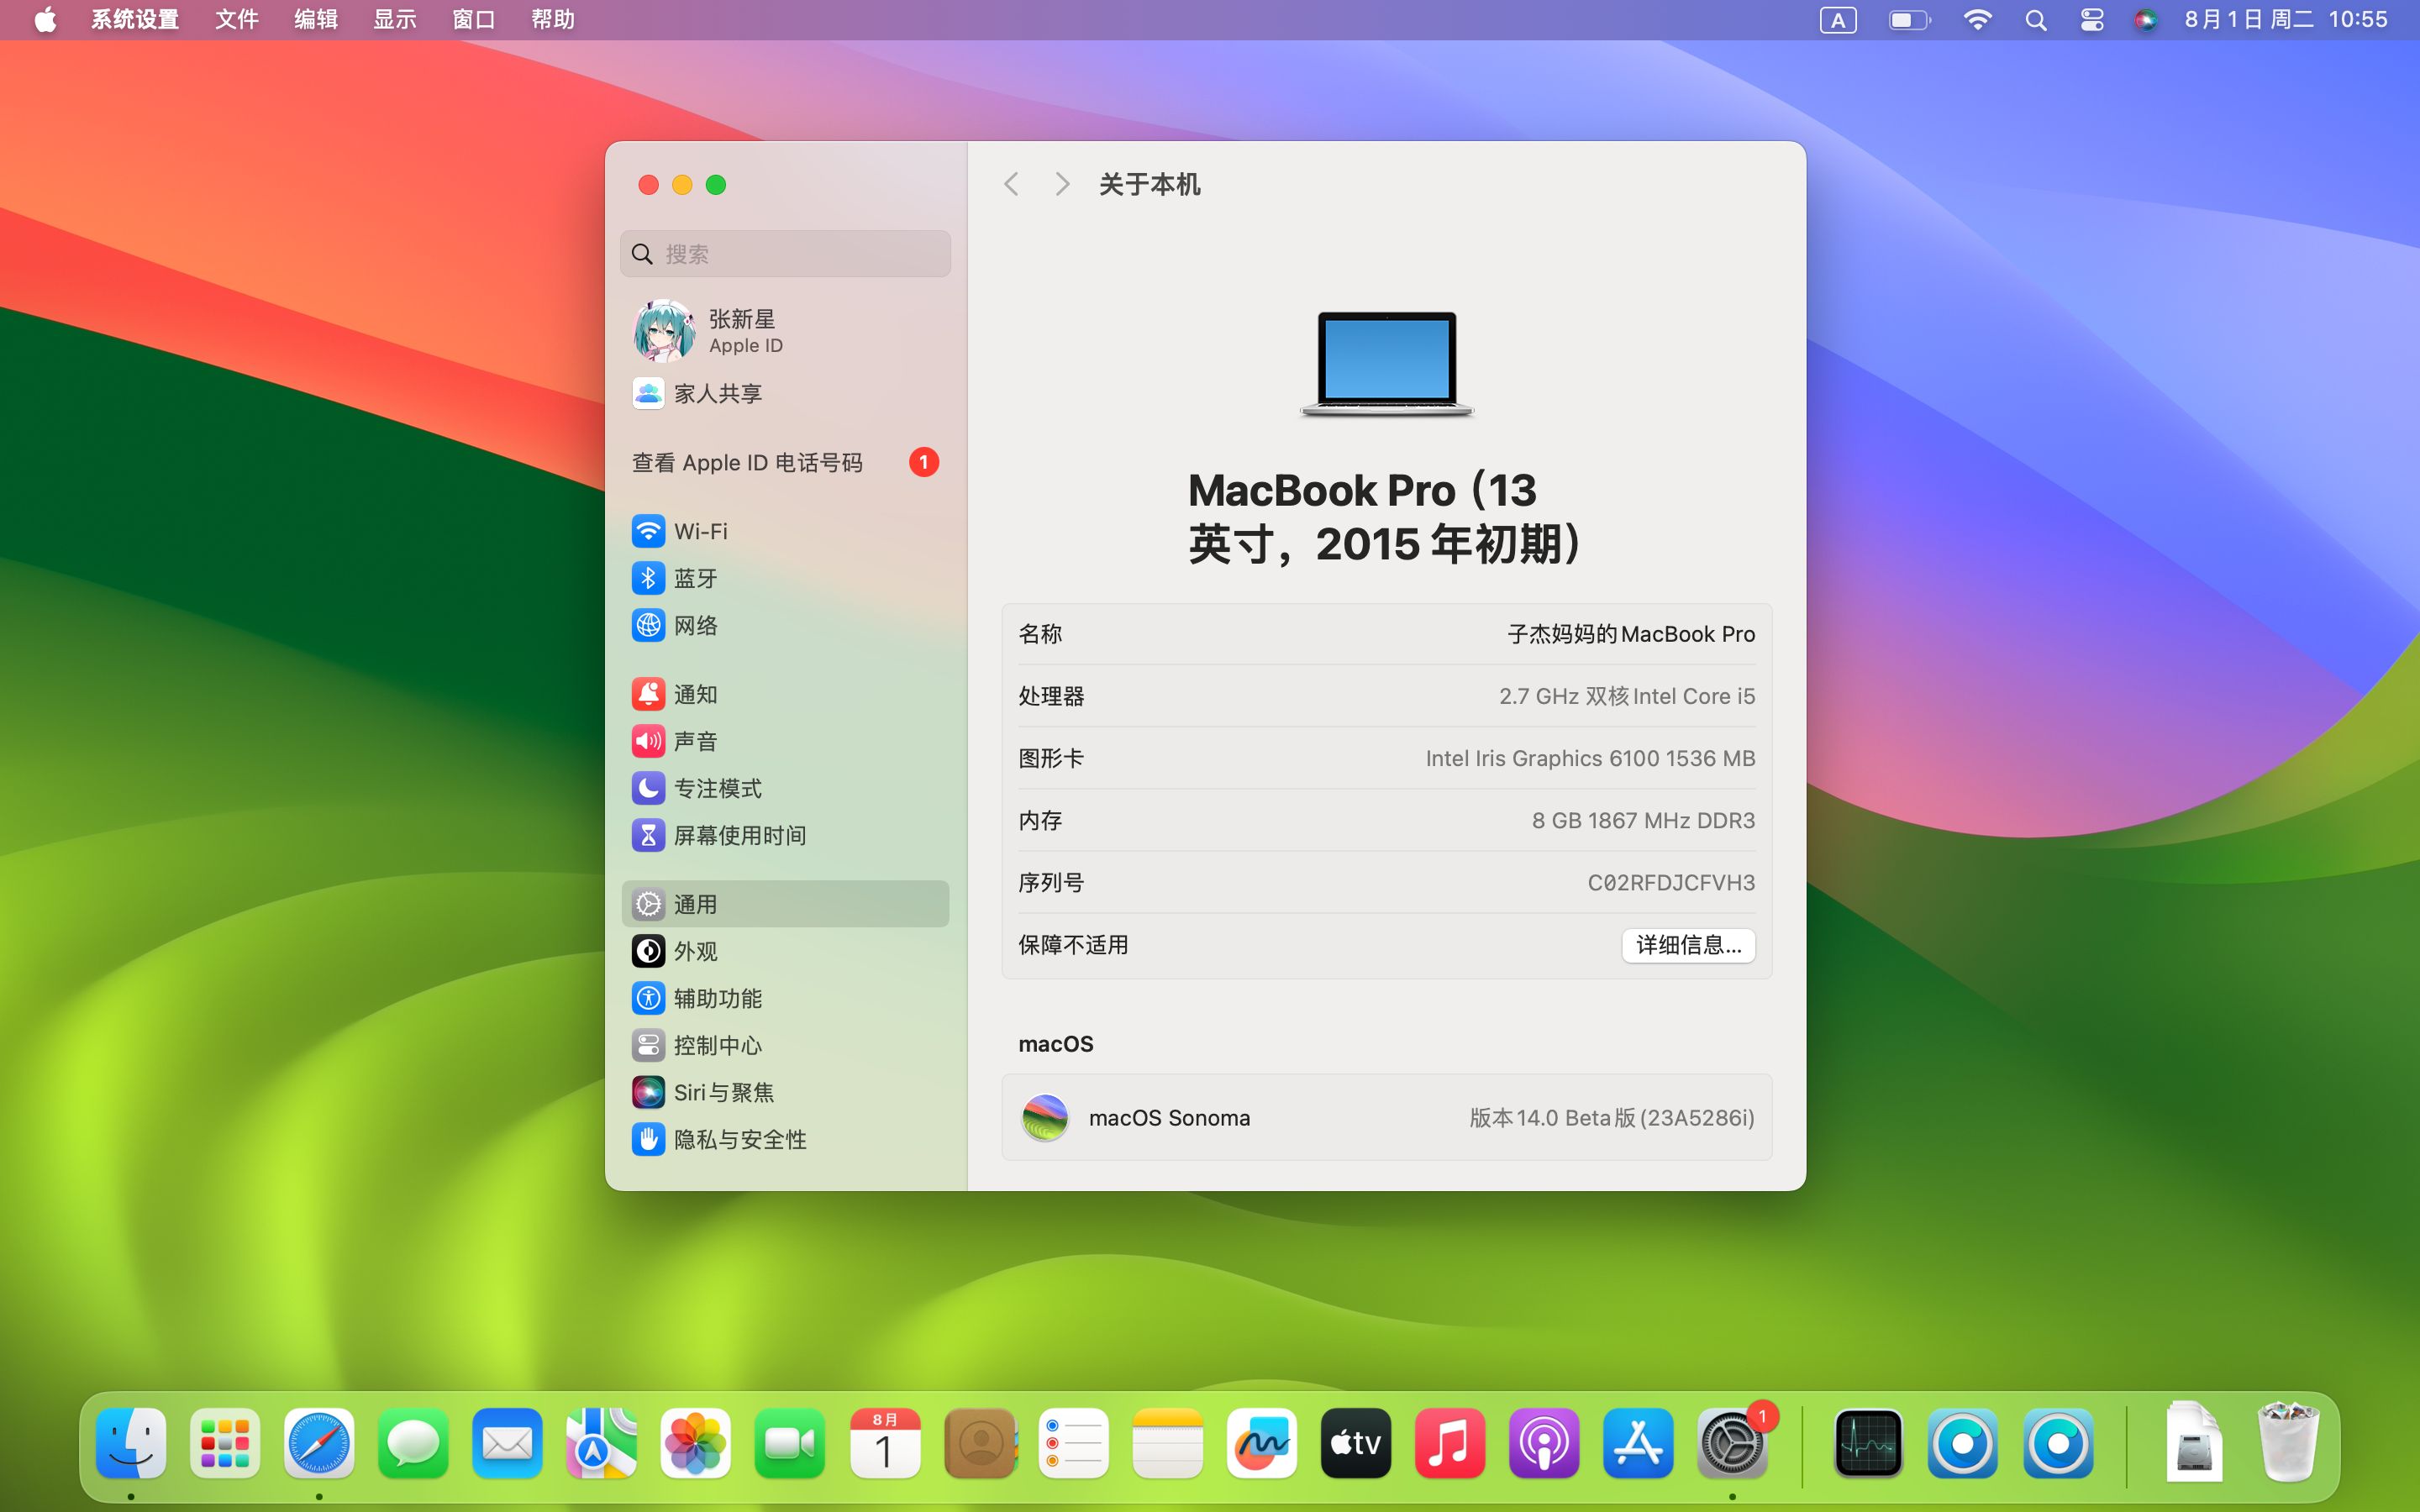Open 编辑 menu

[316, 19]
